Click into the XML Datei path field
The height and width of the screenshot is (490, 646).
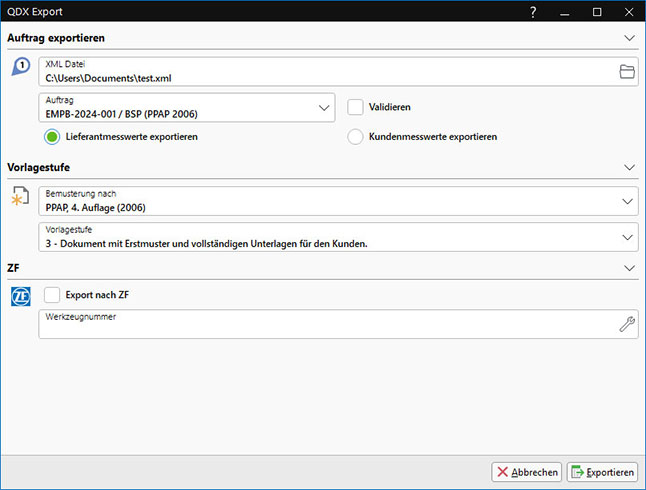pos(320,72)
